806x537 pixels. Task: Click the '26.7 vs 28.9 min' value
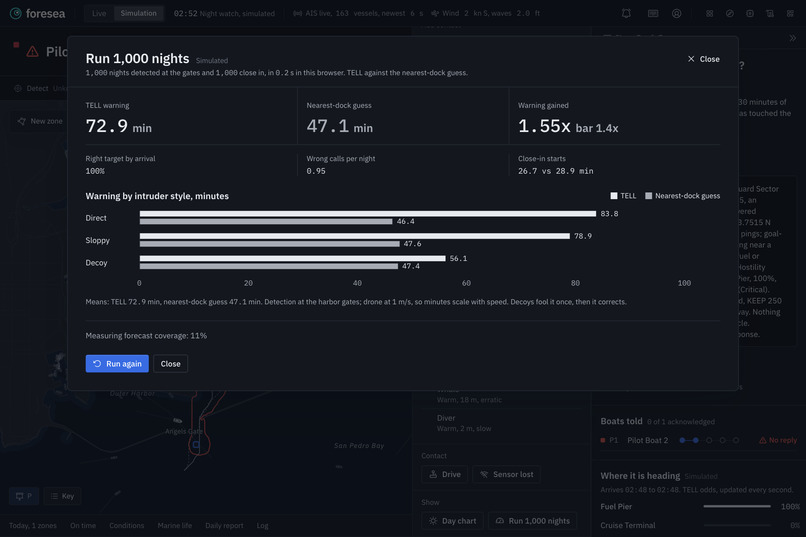pos(556,171)
